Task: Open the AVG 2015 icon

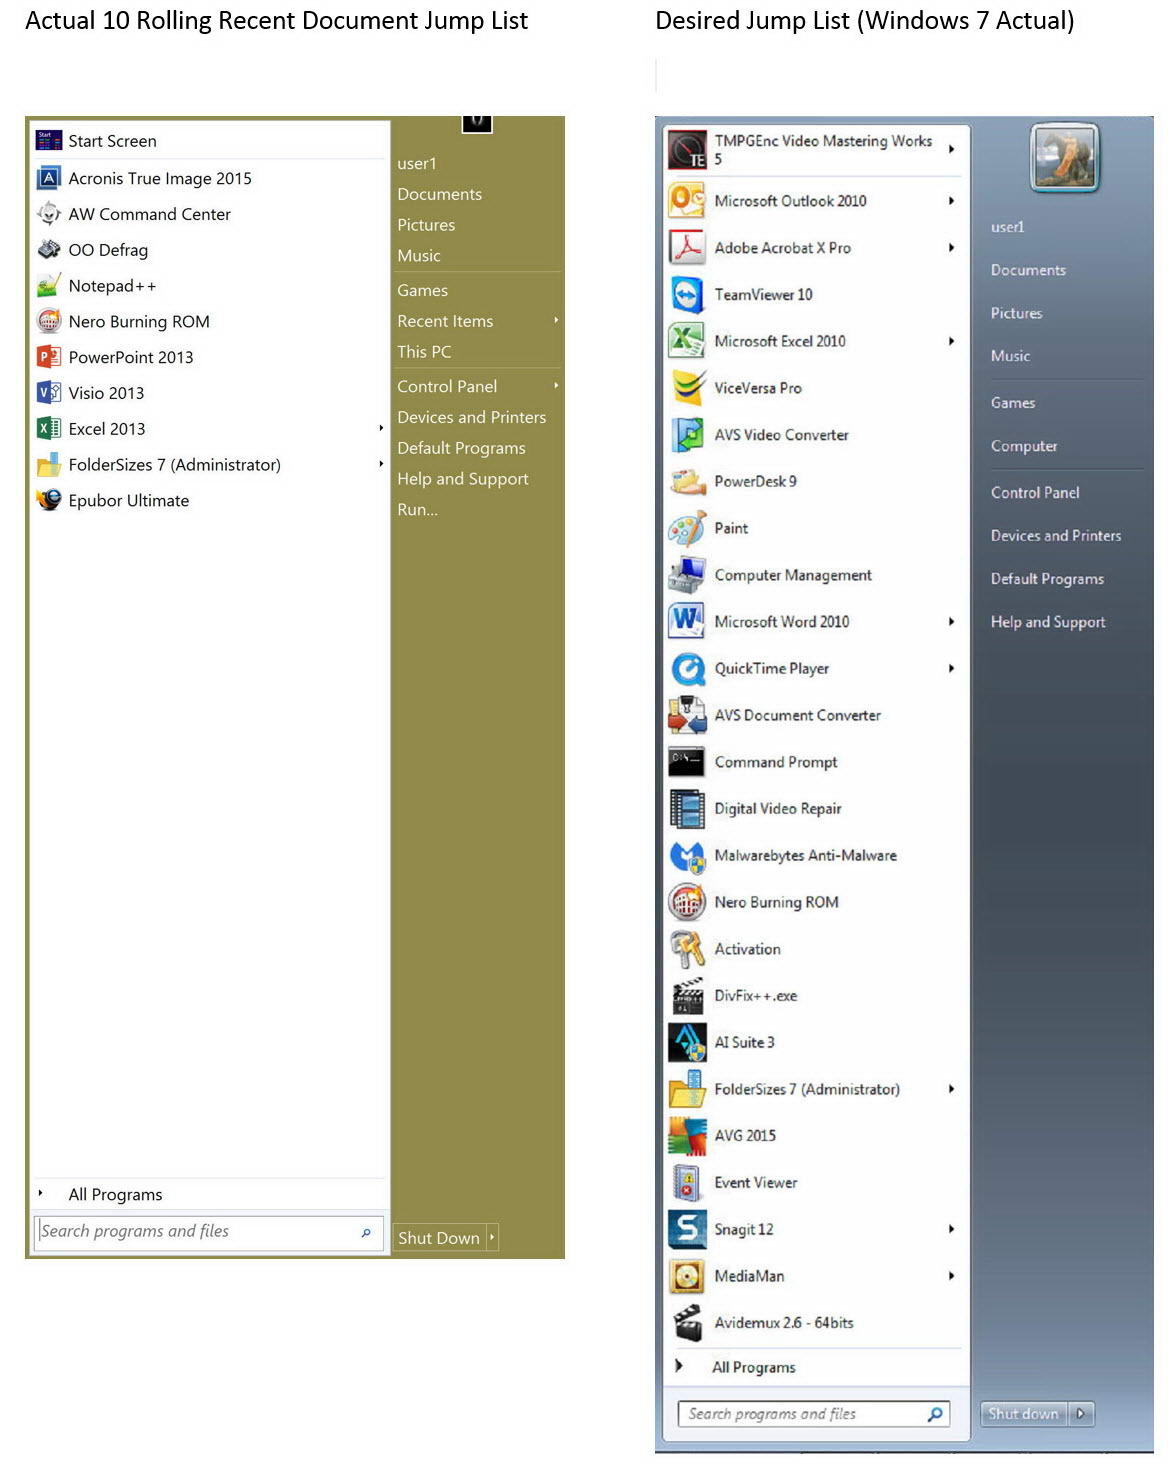Action: click(687, 1136)
